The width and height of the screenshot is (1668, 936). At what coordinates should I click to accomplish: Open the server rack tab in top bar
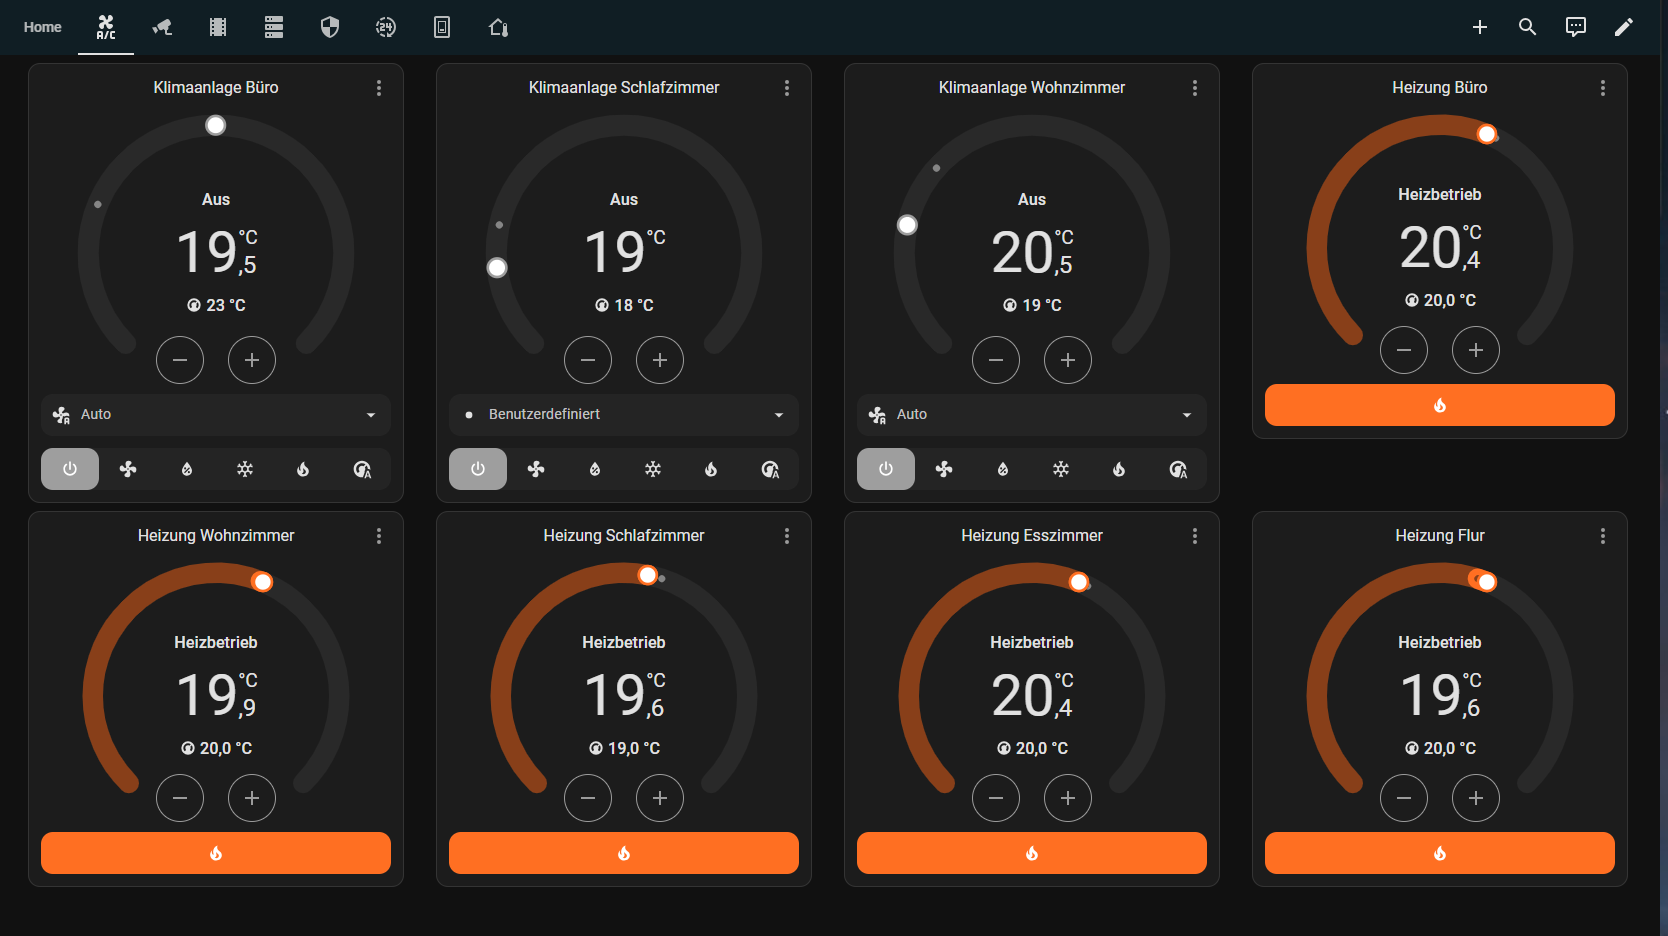(x=274, y=27)
